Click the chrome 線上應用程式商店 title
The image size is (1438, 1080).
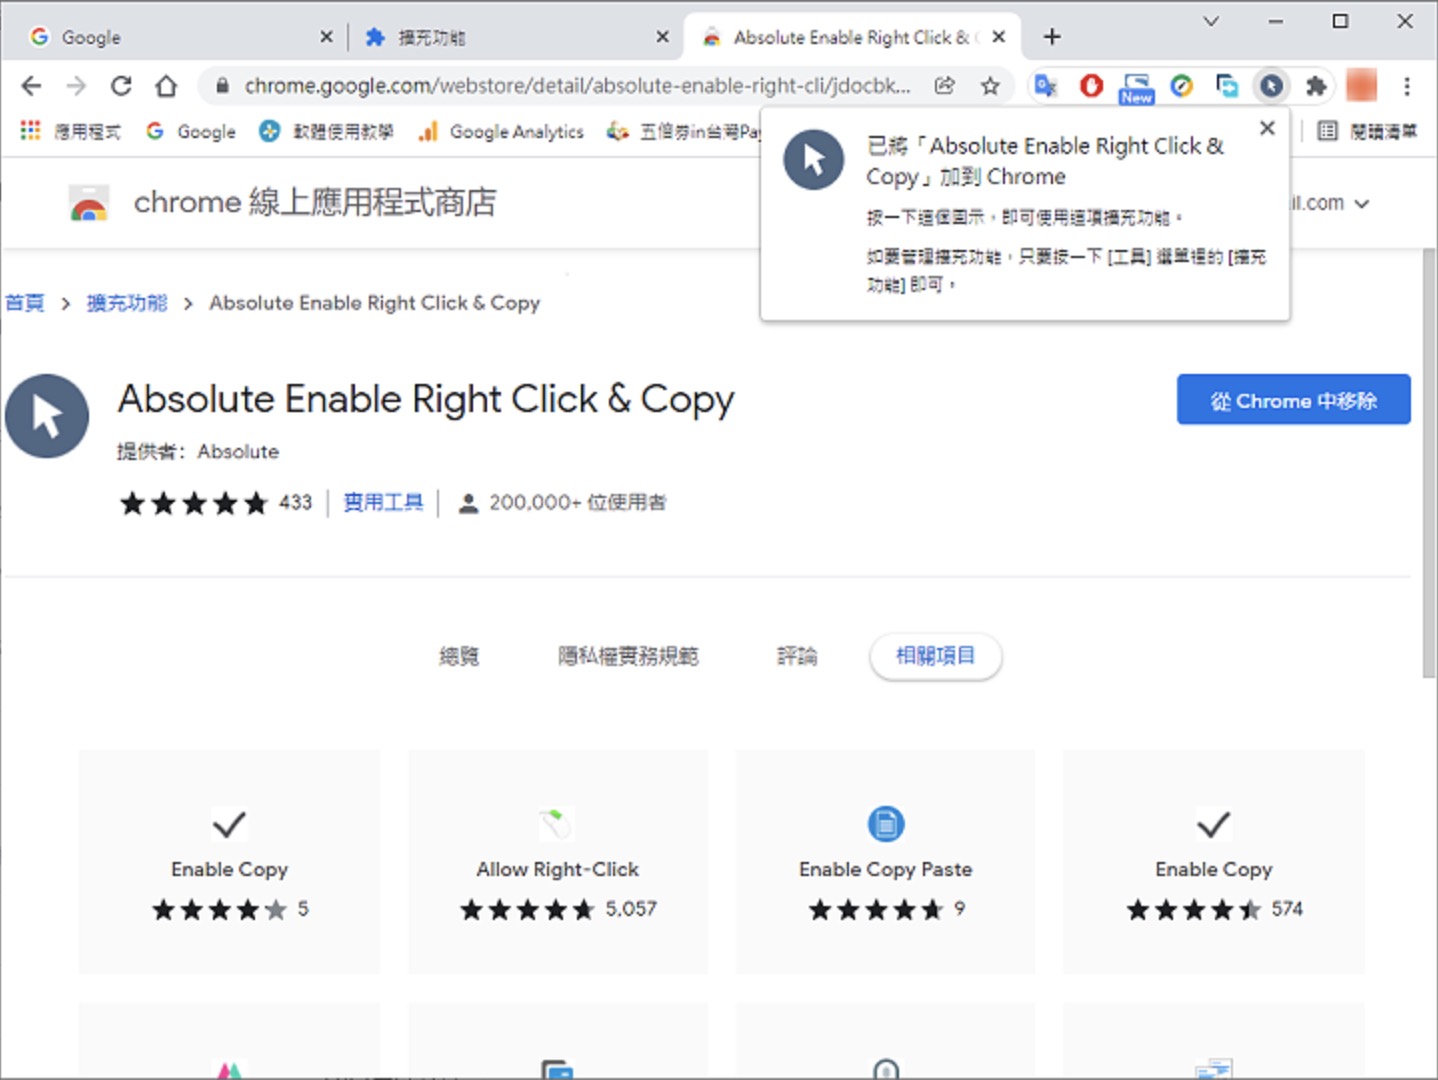[315, 203]
